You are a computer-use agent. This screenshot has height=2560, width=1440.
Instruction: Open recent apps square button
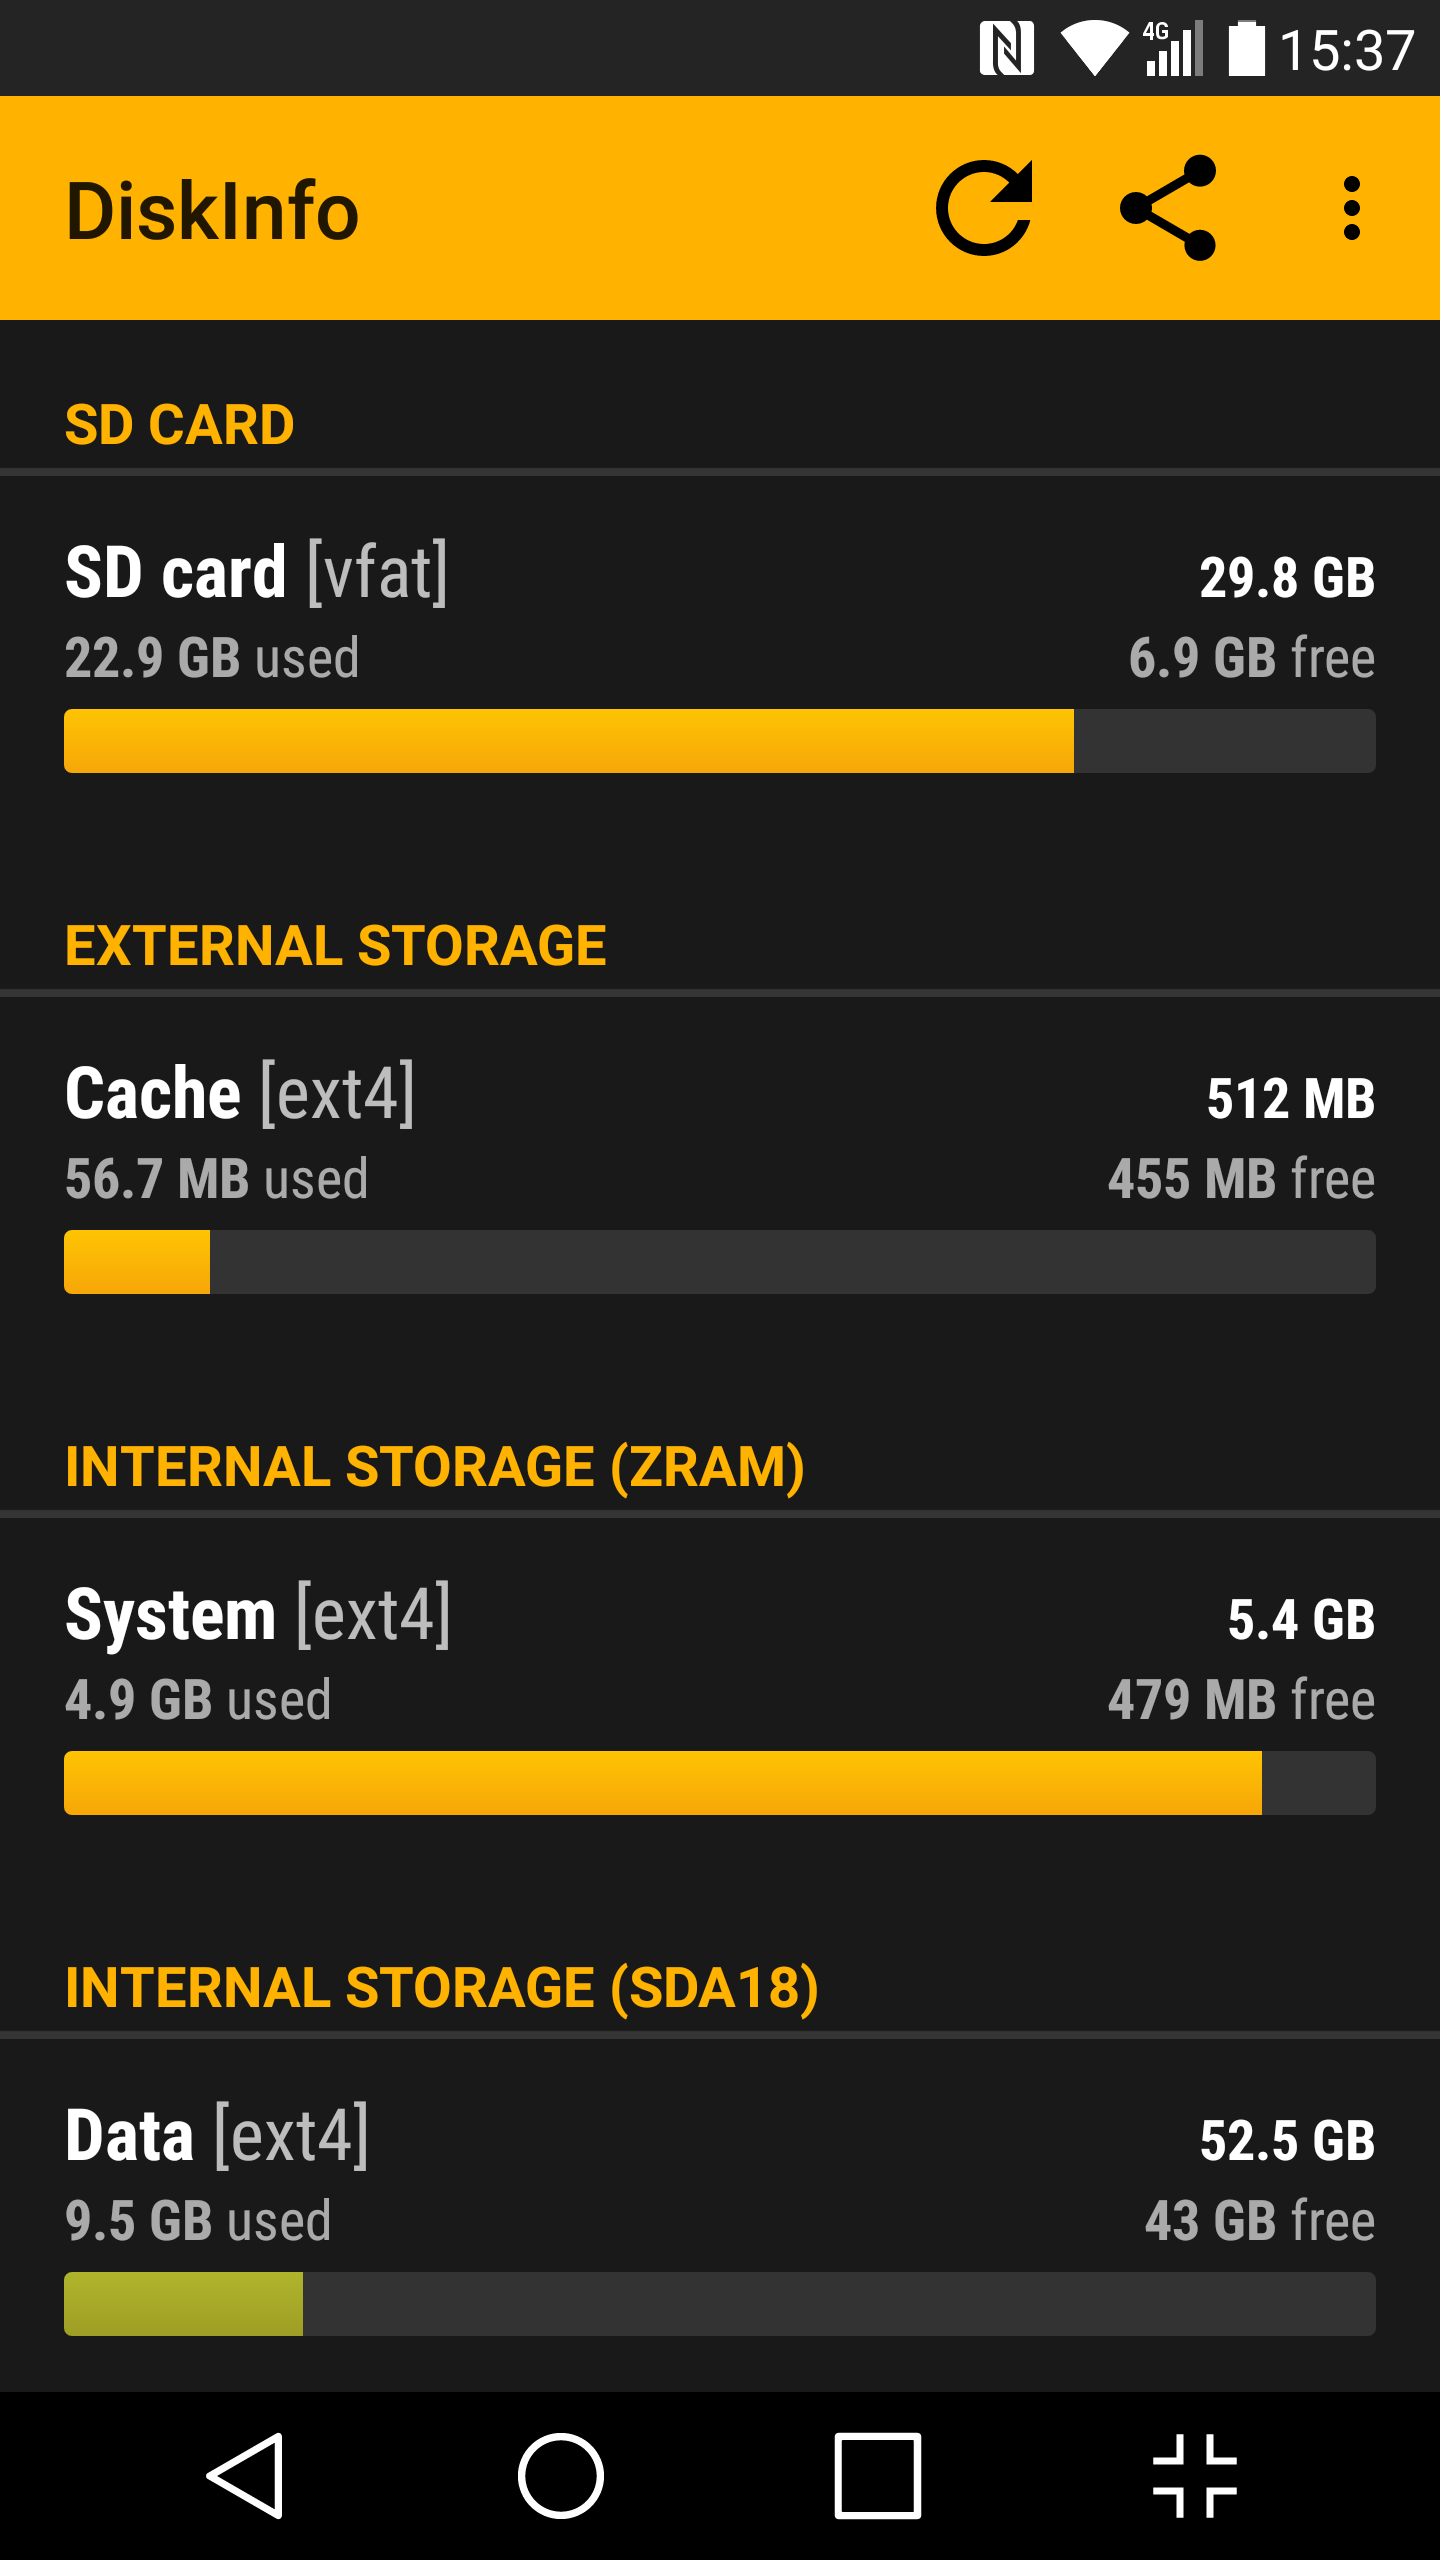pos(878,2476)
